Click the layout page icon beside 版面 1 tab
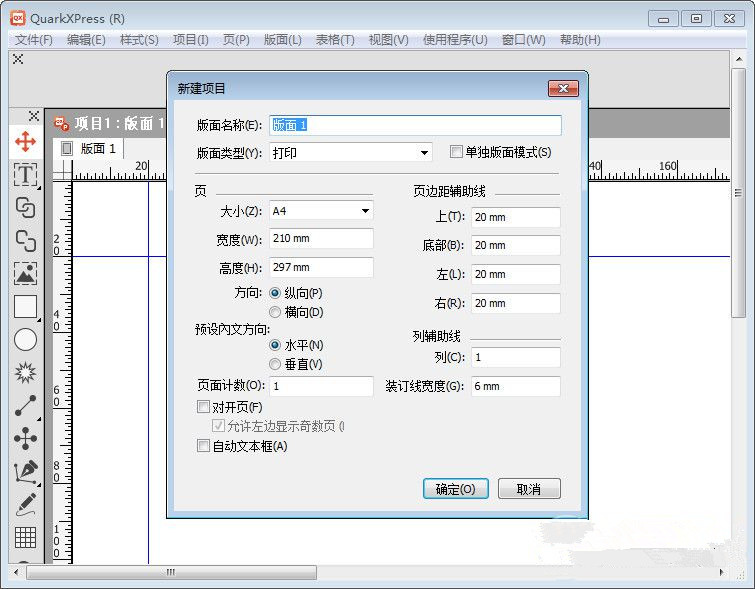The height and width of the screenshot is (589, 755). [67, 148]
